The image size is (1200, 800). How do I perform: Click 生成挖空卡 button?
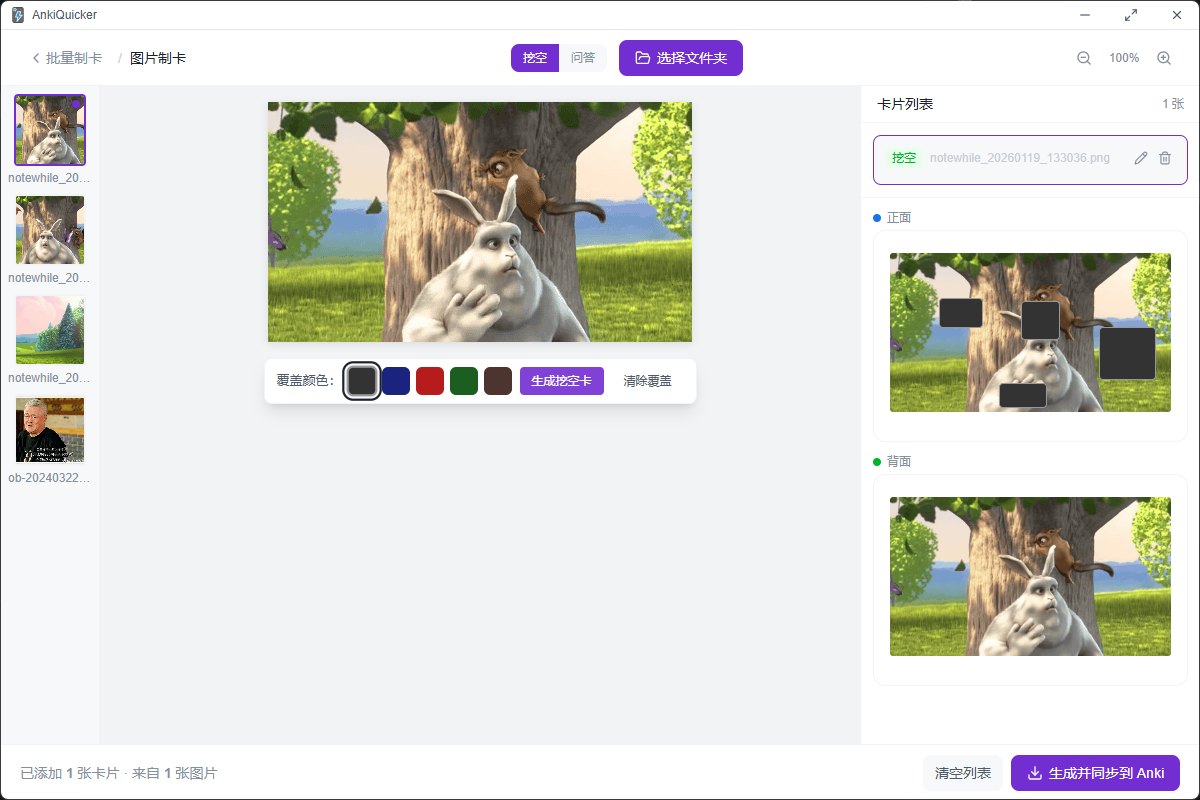[562, 381]
